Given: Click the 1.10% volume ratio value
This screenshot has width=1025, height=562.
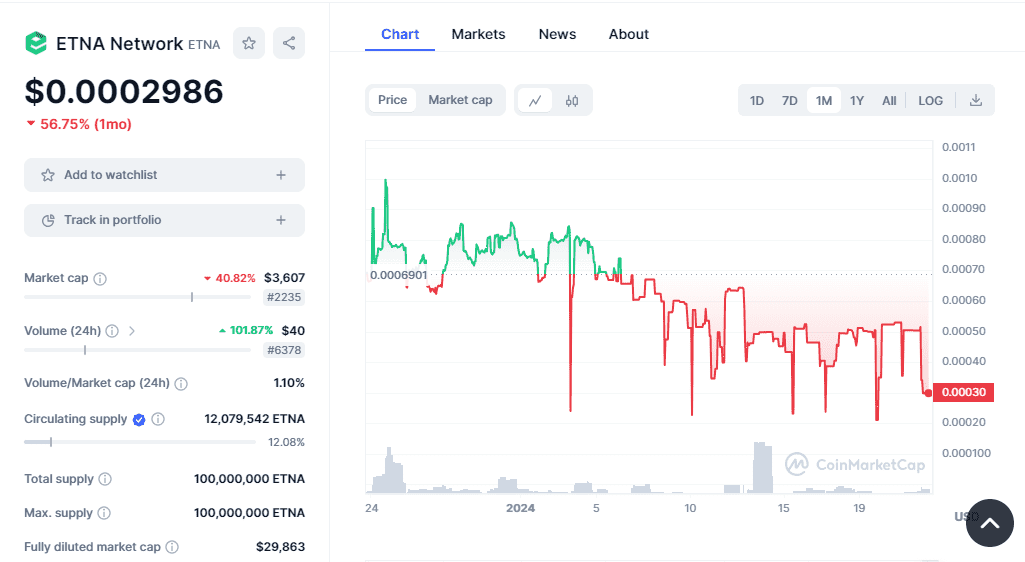Looking at the screenshot, I should coord(289,383).
